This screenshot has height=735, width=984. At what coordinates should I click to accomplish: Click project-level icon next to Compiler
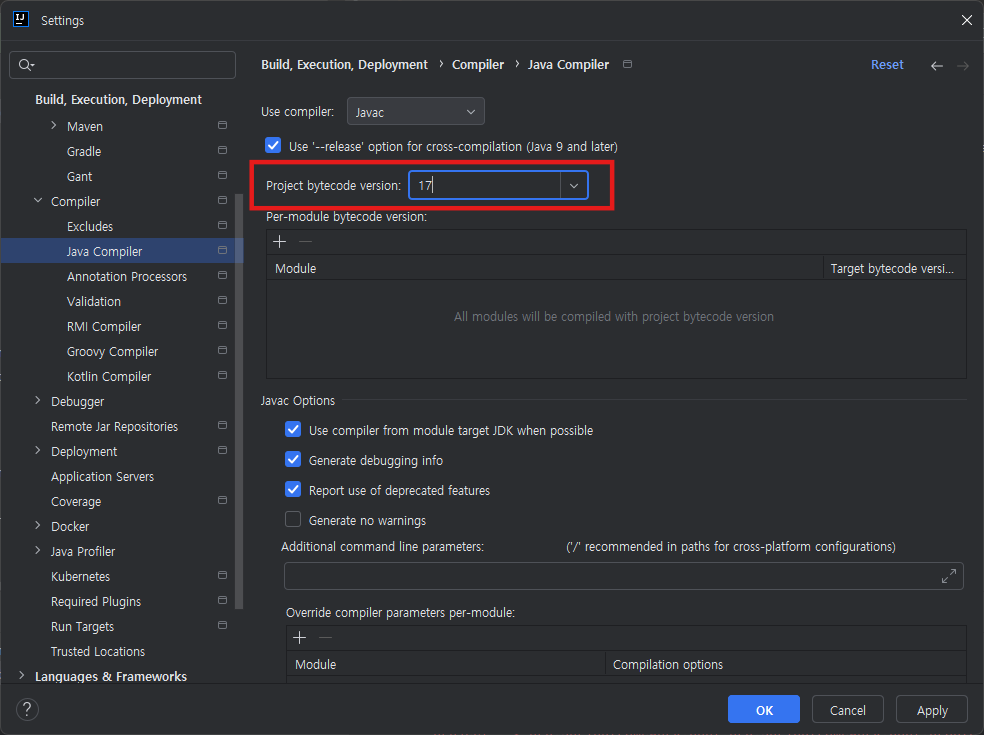pos(222,201)
